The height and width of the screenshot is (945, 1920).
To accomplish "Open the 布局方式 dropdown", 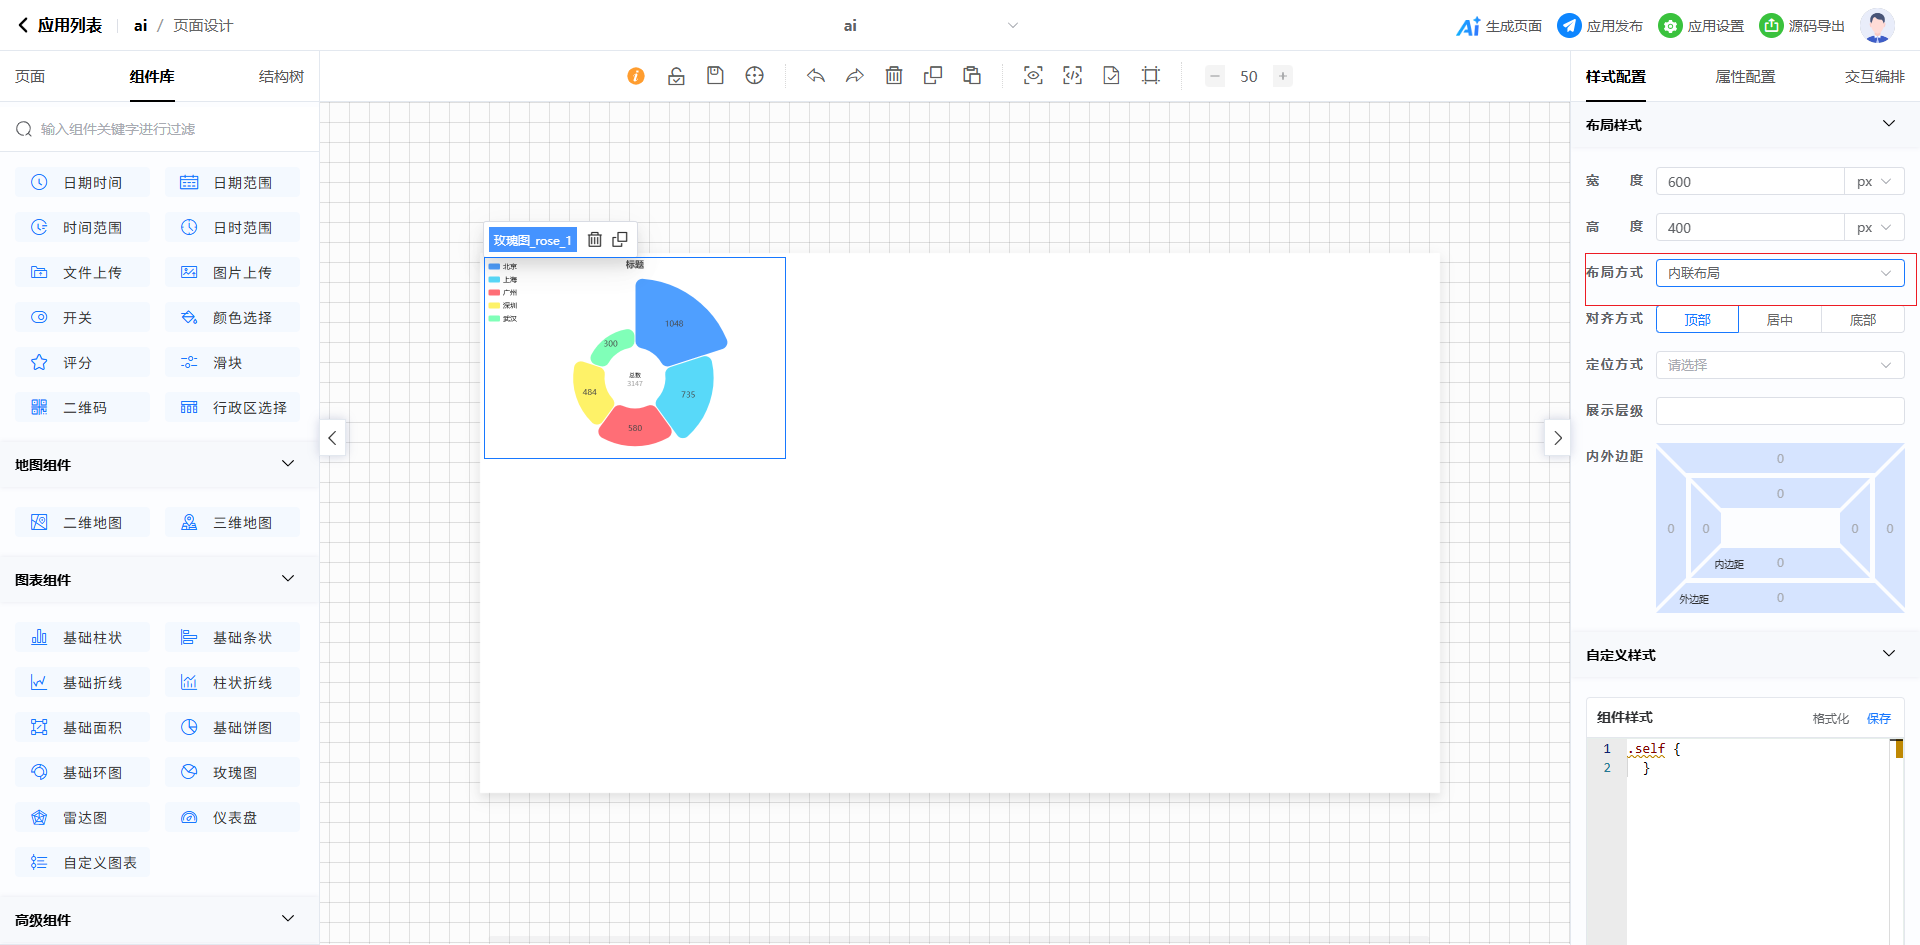I will [x=1779, y=273].
